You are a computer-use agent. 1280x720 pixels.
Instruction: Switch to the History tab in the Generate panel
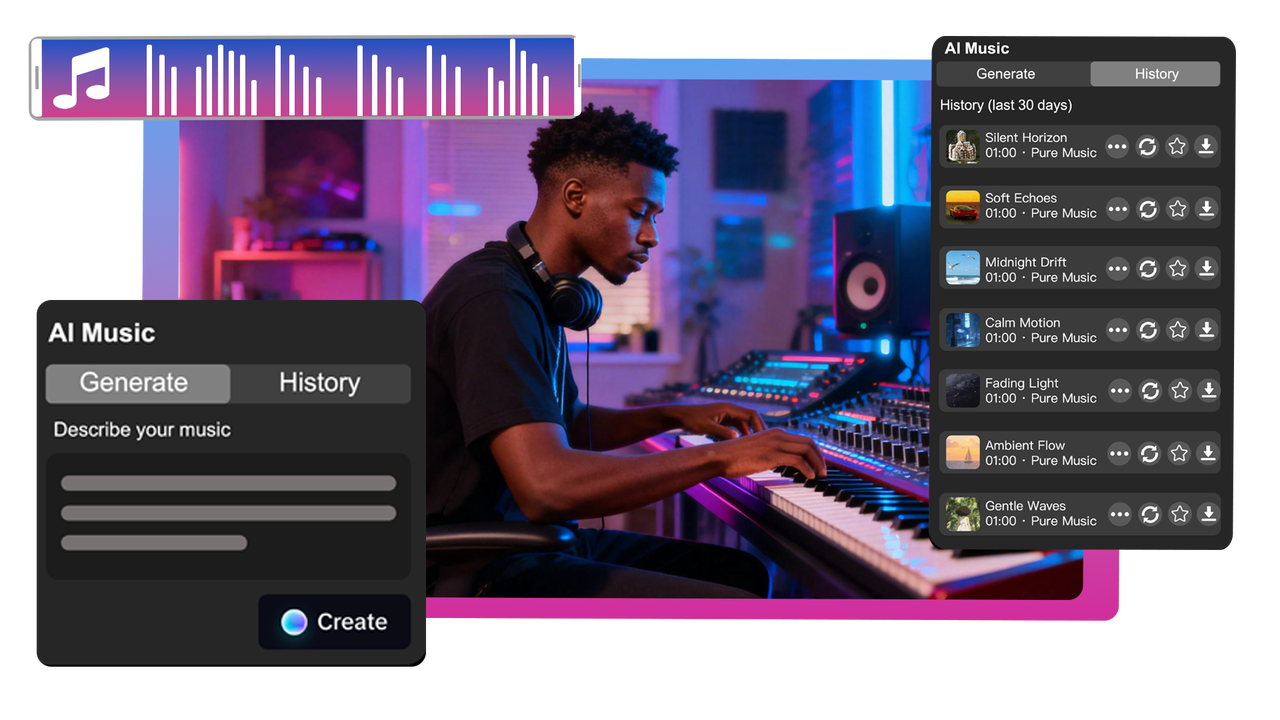tap(320, 383)
